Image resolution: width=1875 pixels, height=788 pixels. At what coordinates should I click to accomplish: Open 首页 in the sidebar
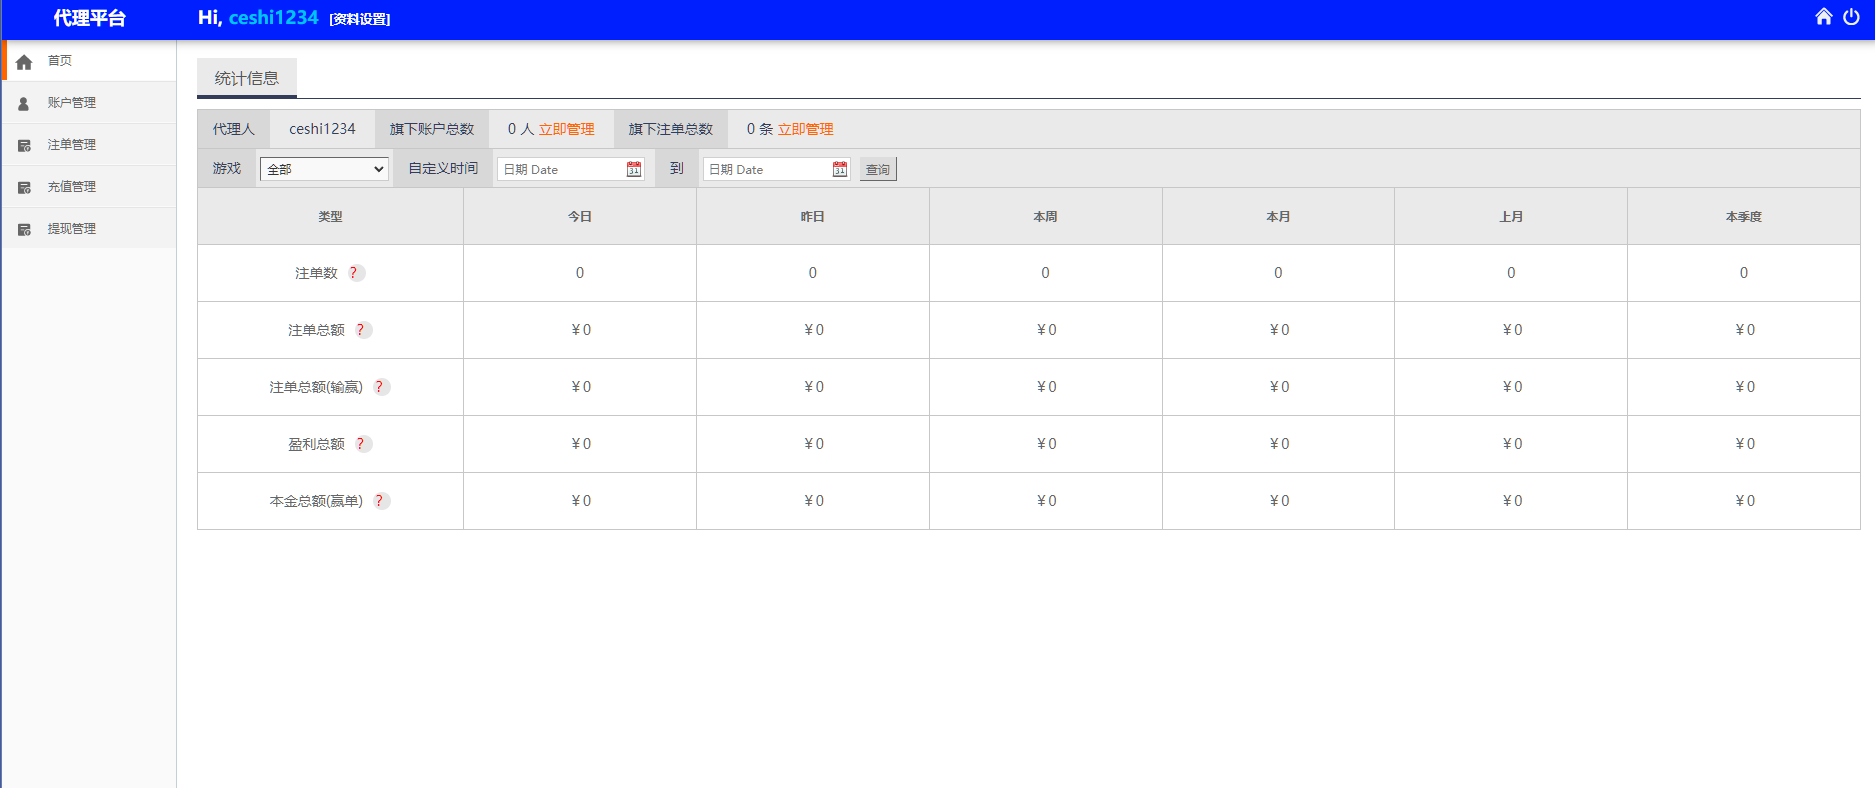pyautogui.click(x=60, y=61)
